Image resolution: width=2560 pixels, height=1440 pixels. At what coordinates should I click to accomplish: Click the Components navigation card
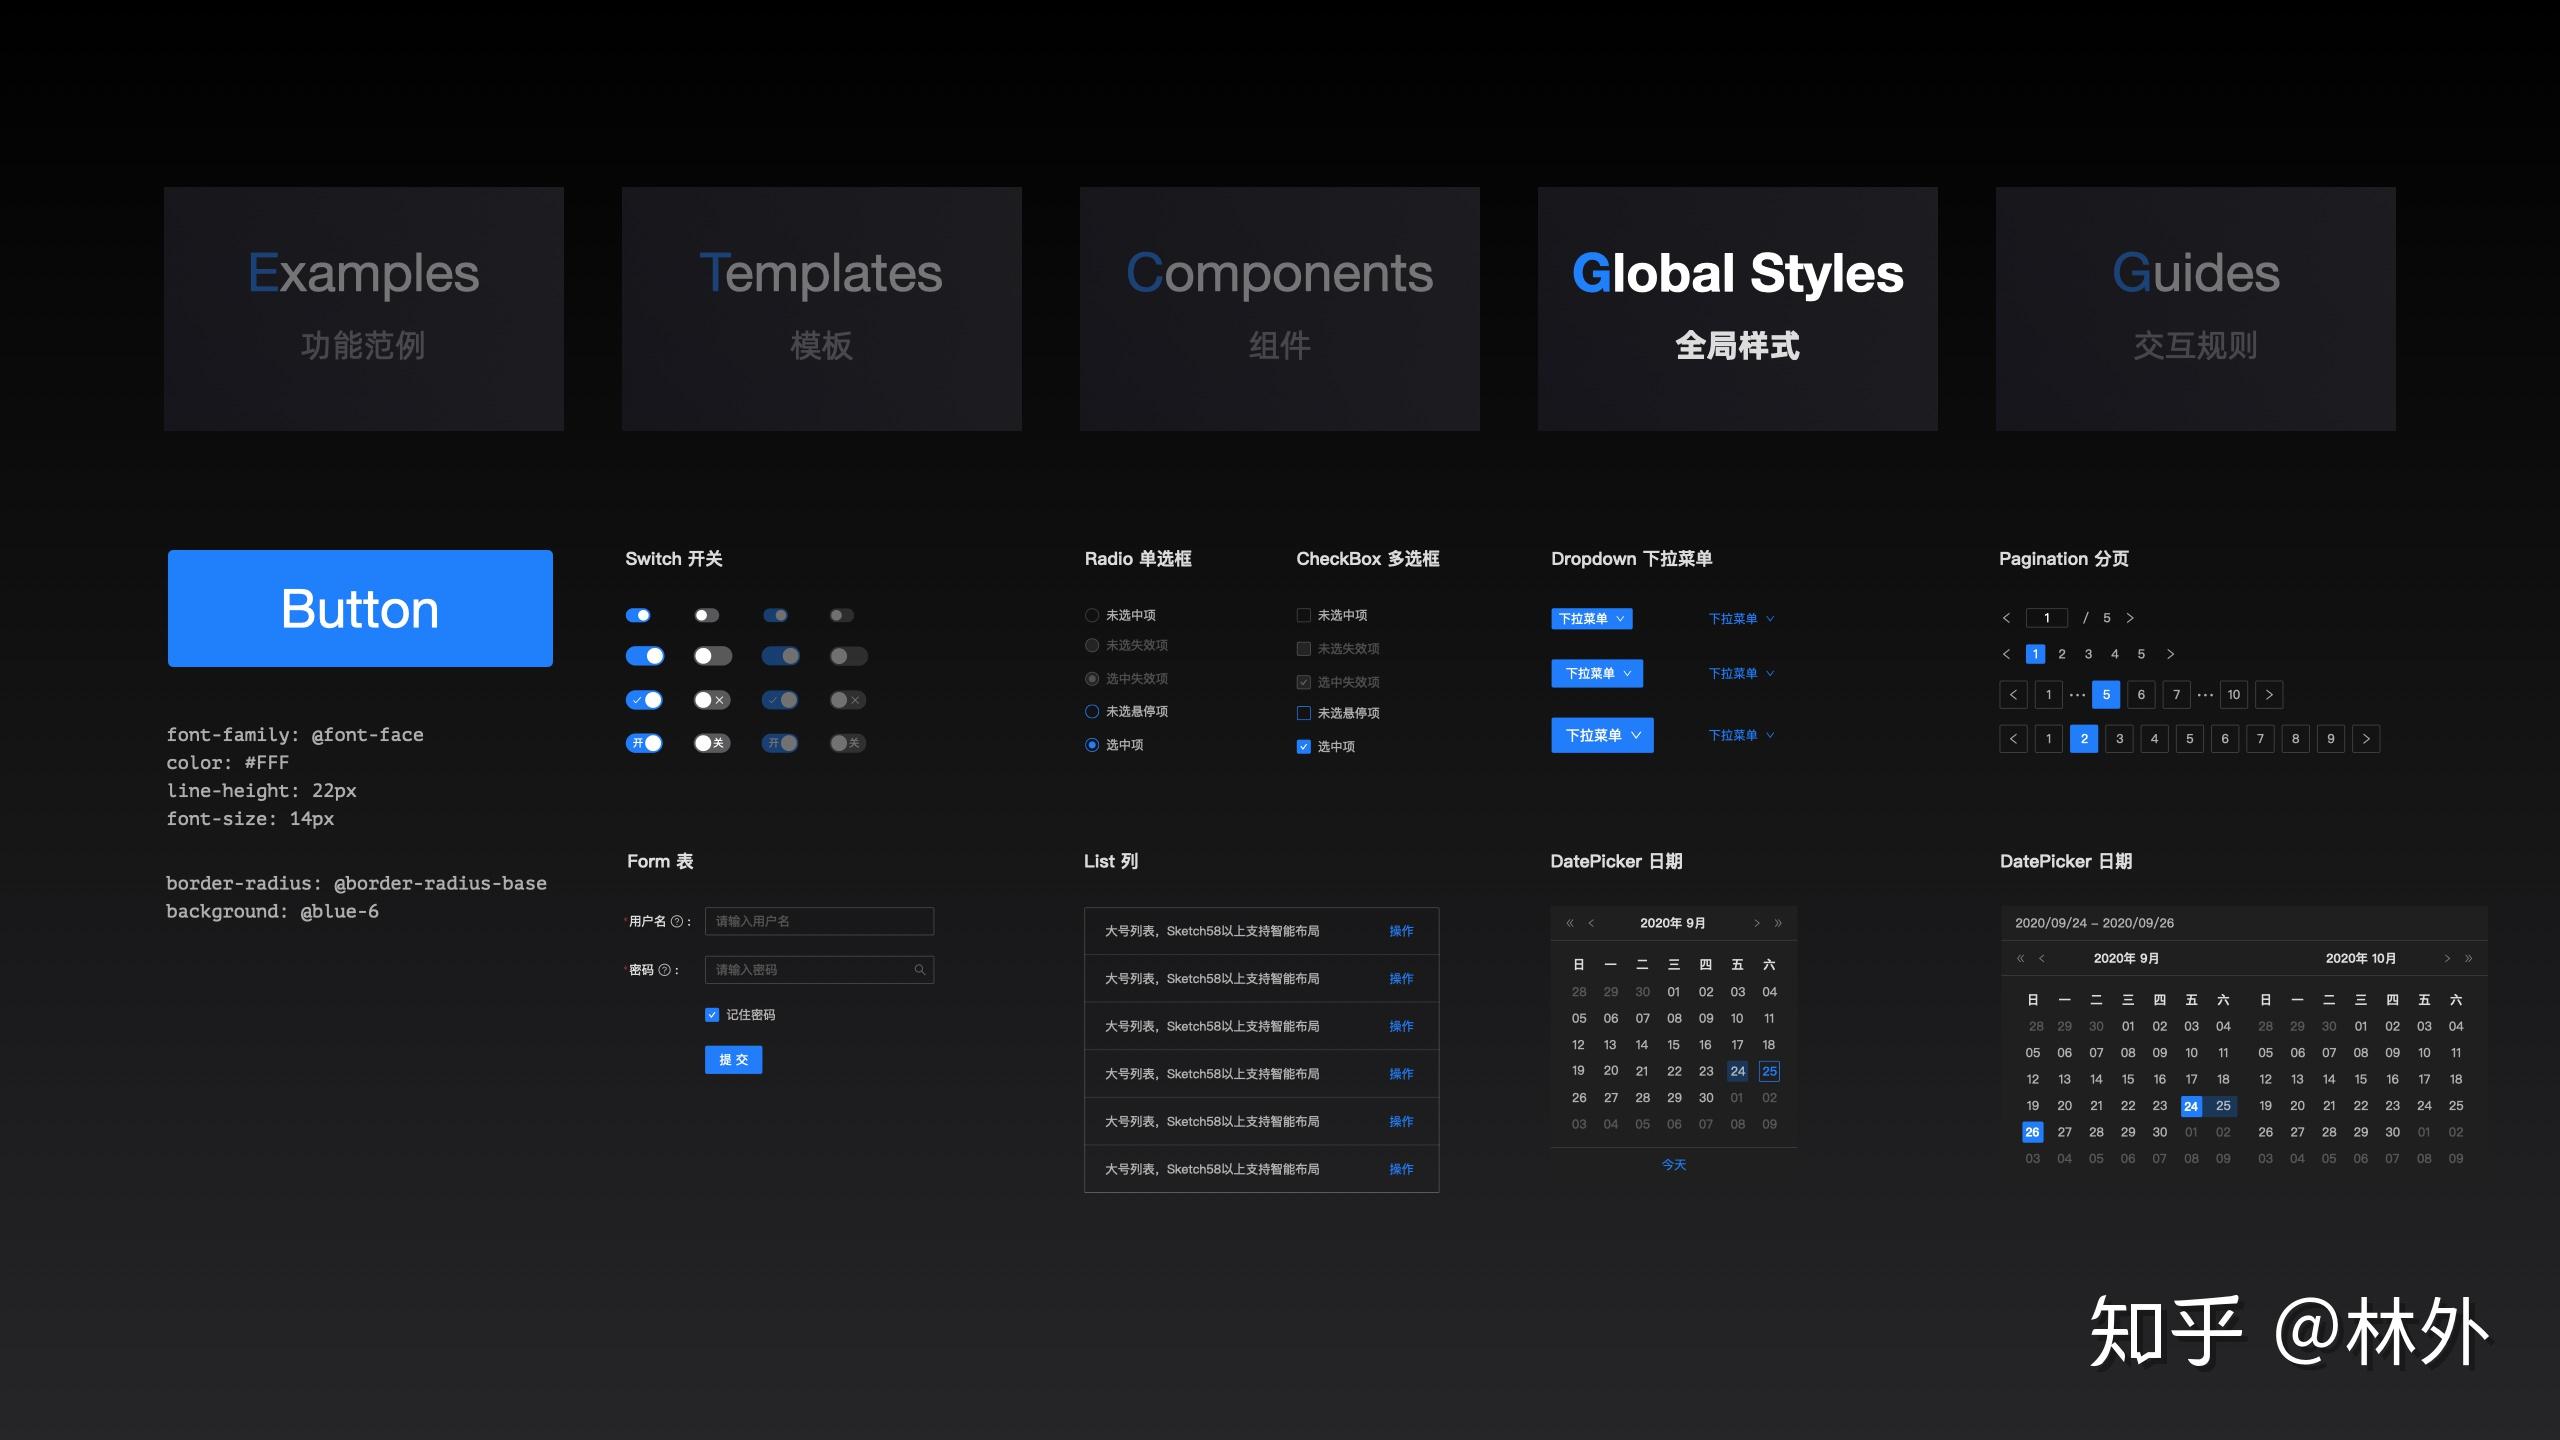1278,309
